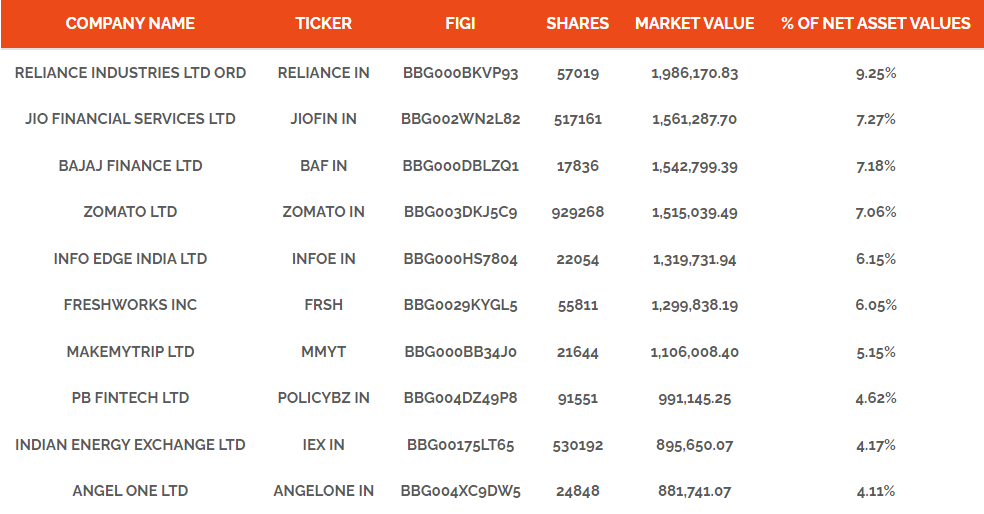Click ZOMATO IN ticker cell
This screenshot has width=984, height=514.
point(323,212)
